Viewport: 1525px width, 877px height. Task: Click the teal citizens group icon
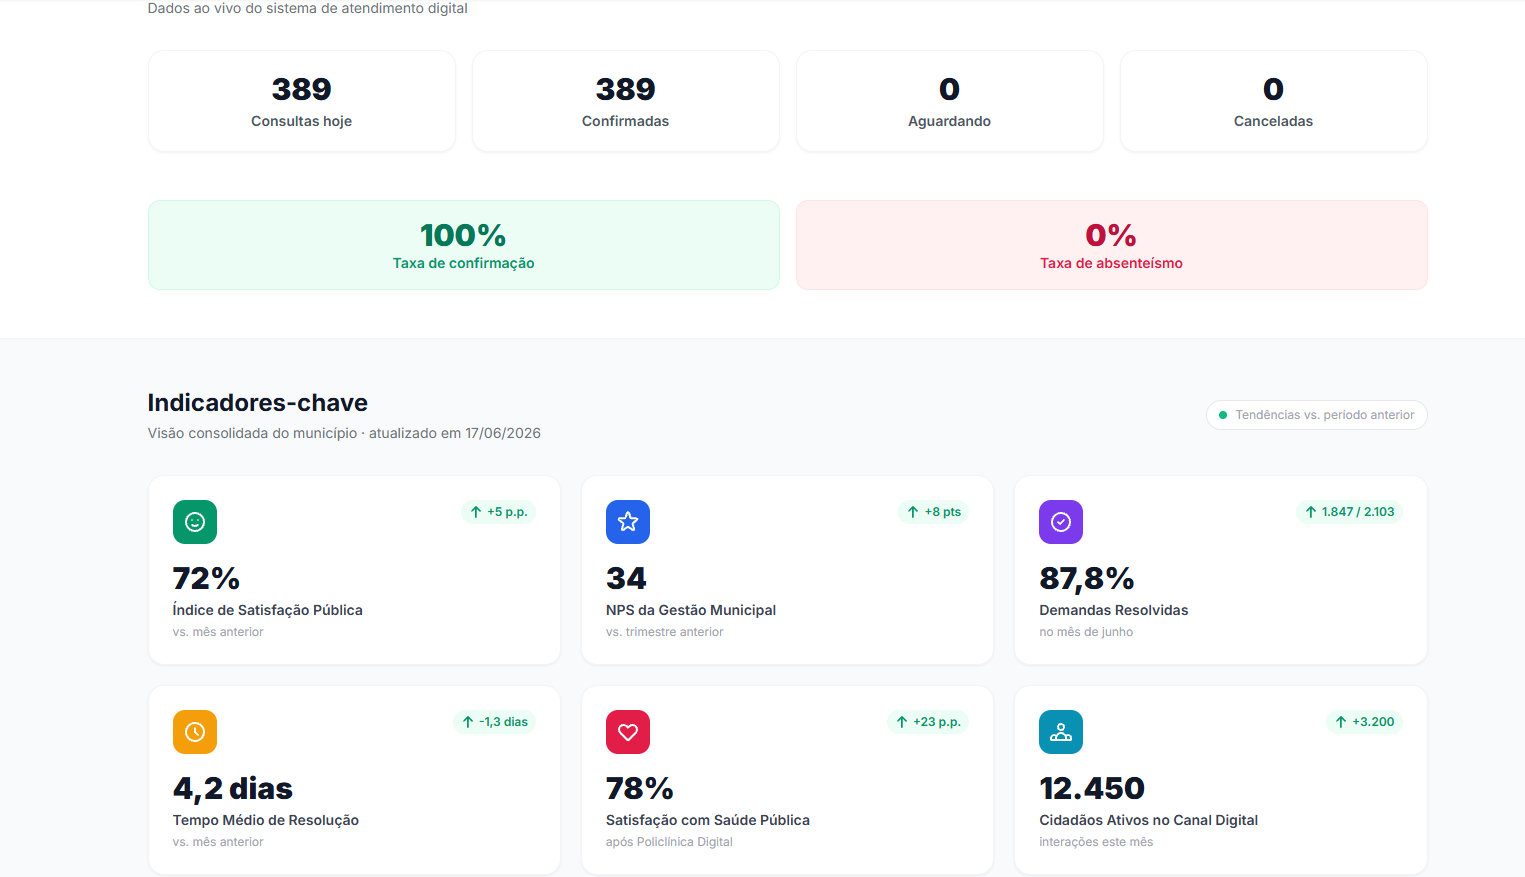pyautogui.click(x=1061, y=732)
